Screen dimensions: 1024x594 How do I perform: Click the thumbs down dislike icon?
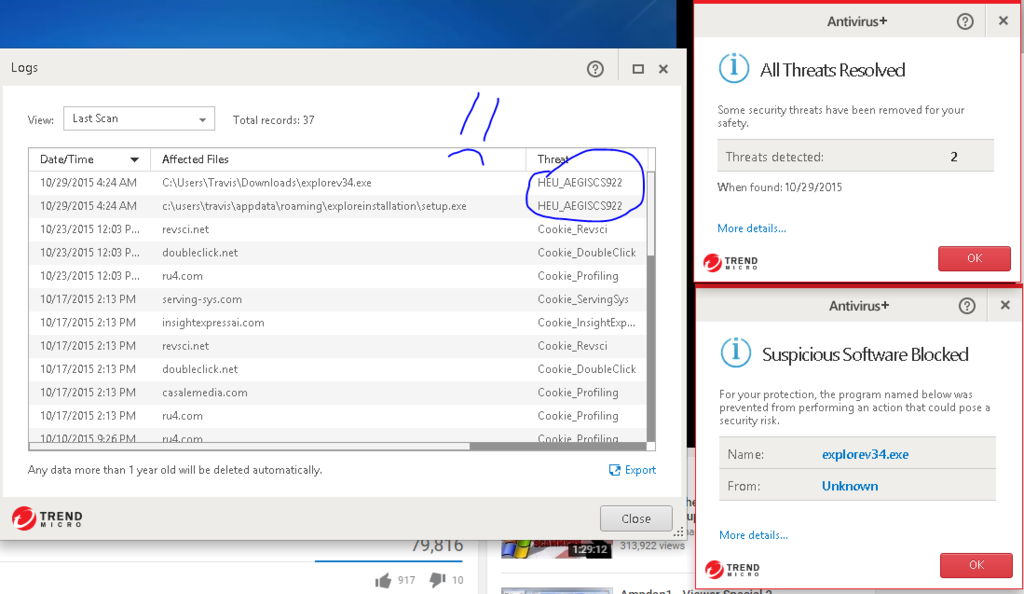[437, 580]
